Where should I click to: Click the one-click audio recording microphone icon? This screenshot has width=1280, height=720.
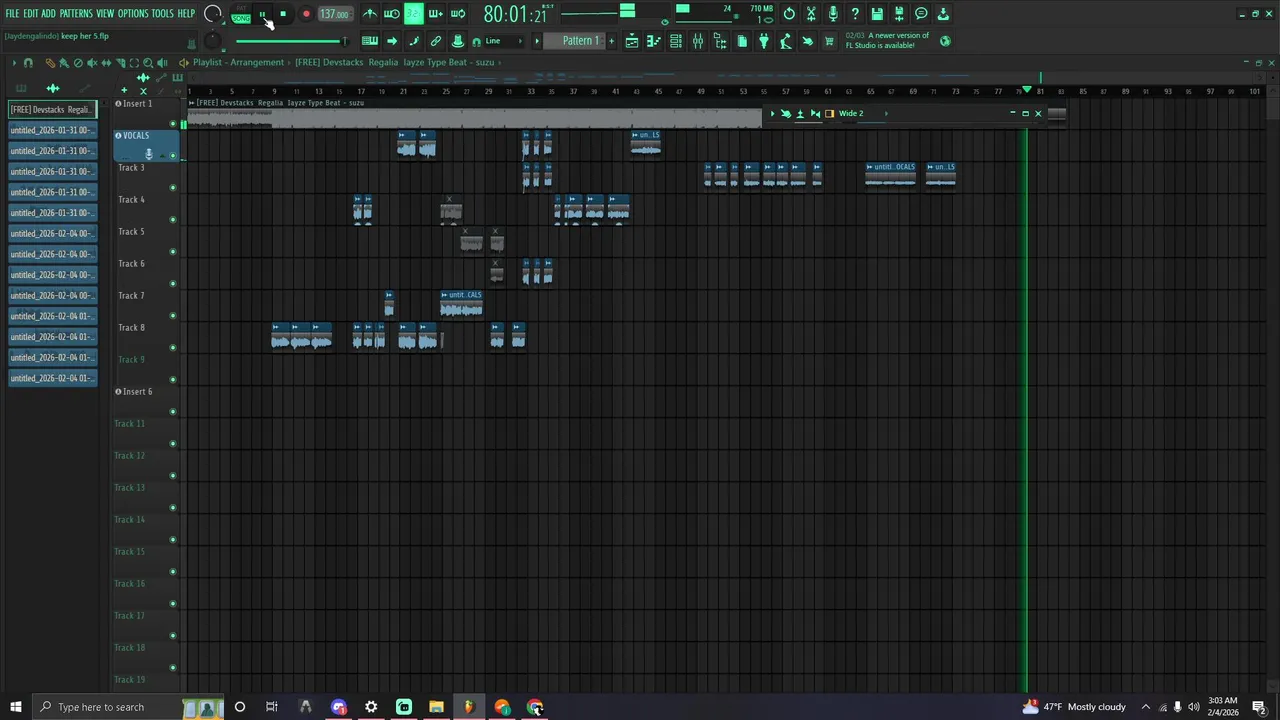pyautogui.click(x=833, y=14)
